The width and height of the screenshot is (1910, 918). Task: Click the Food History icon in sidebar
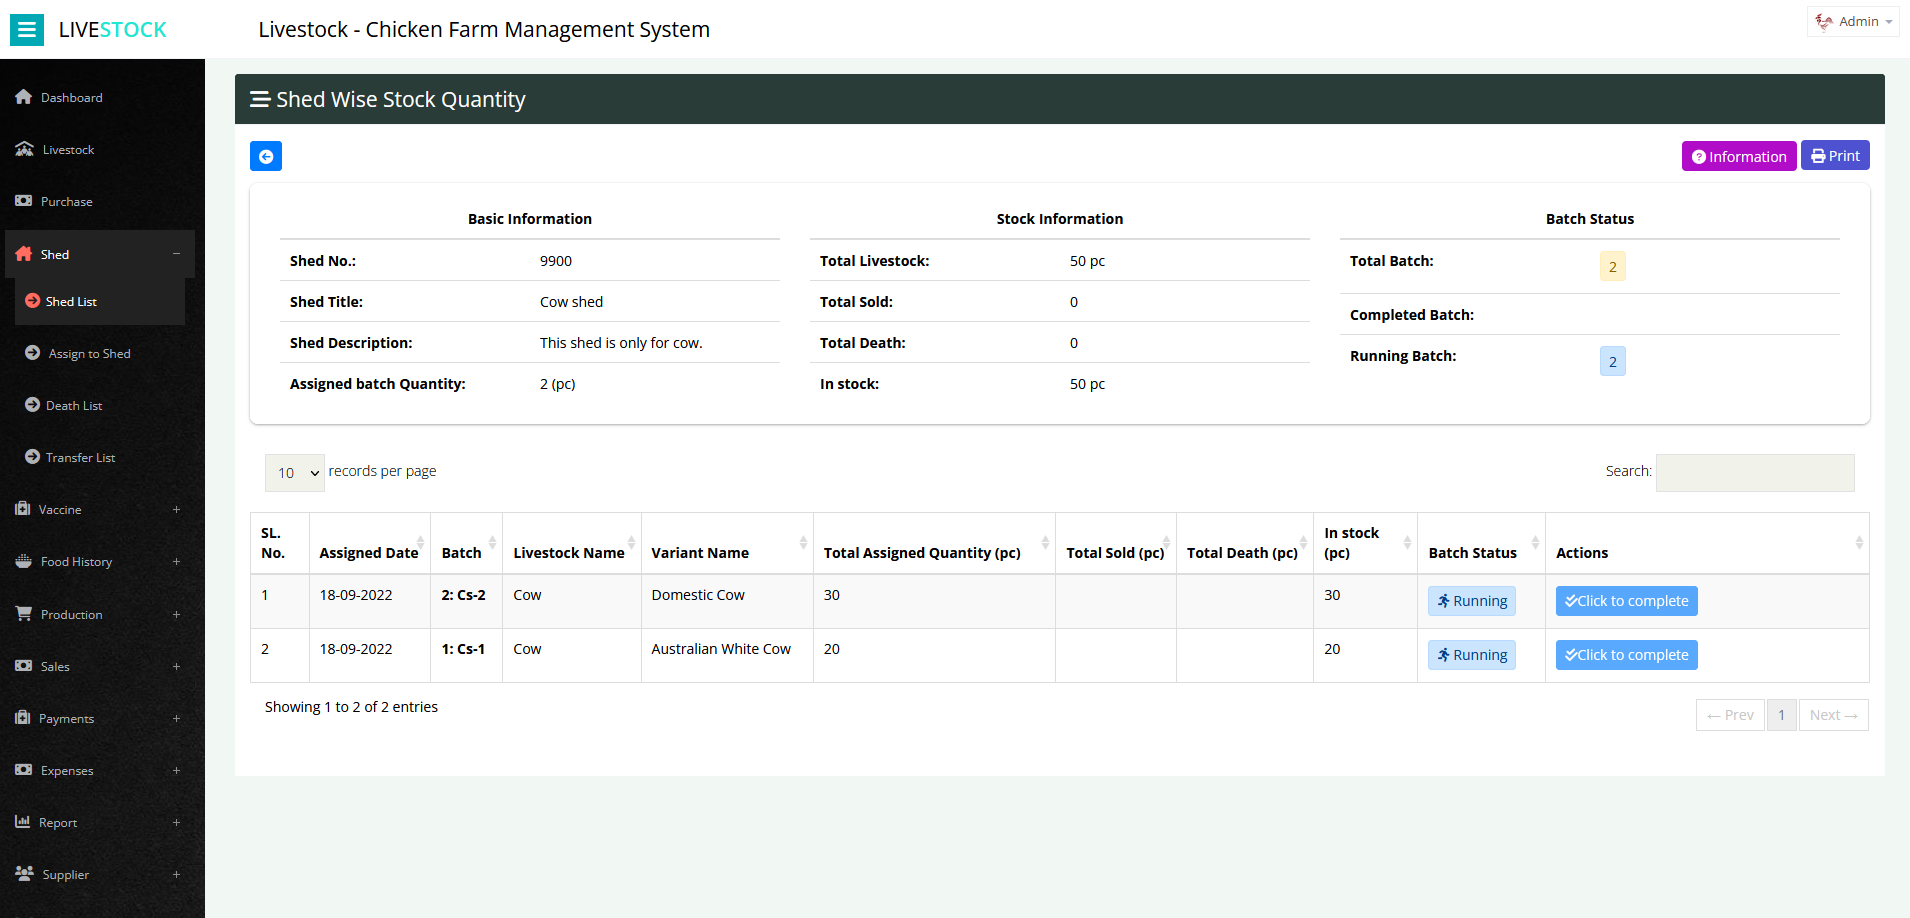(x=24, y=561)
